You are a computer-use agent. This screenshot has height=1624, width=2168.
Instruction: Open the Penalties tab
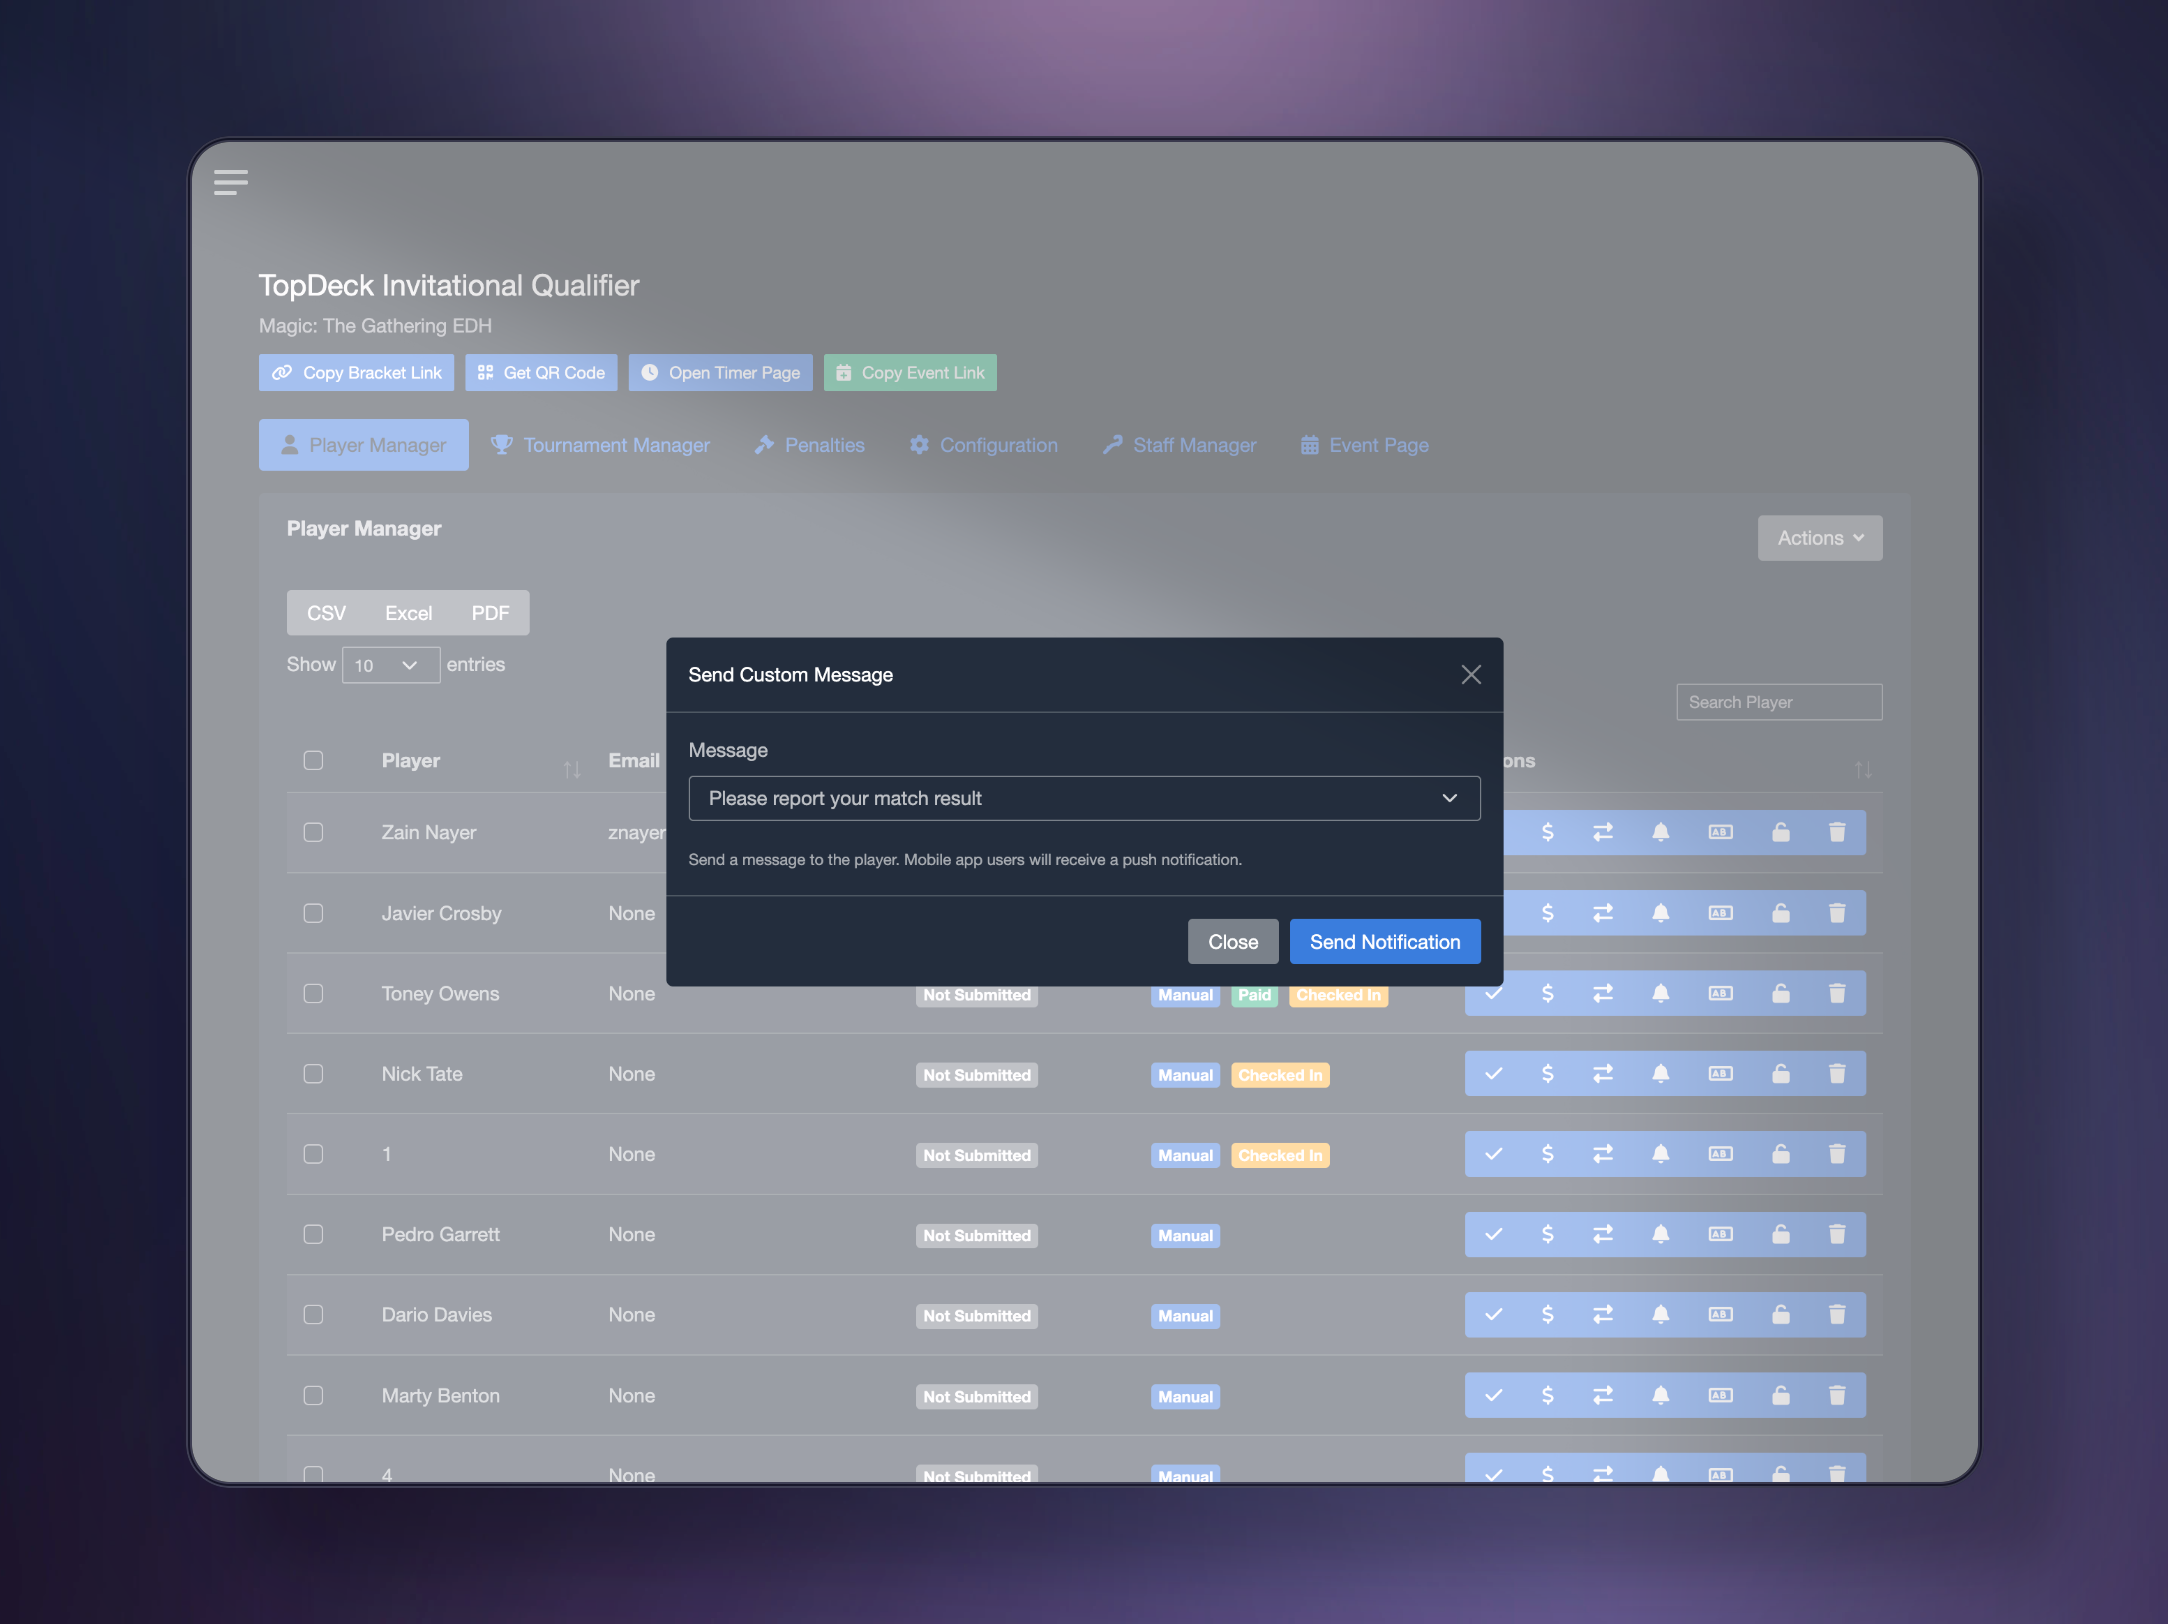pos(810,445)
